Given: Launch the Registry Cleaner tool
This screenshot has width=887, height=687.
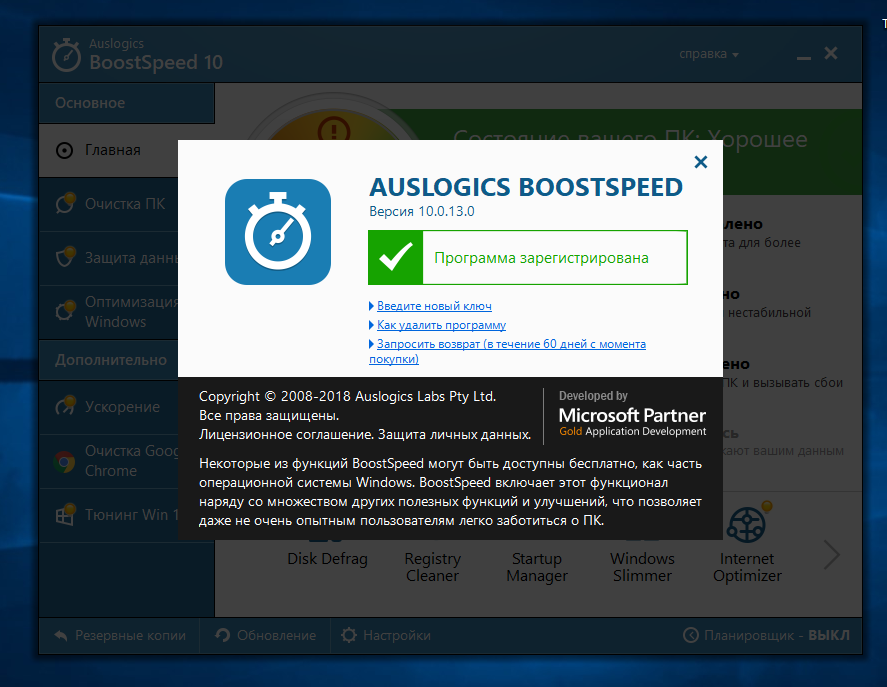Looking at the screenshot, I should (432, 567).
